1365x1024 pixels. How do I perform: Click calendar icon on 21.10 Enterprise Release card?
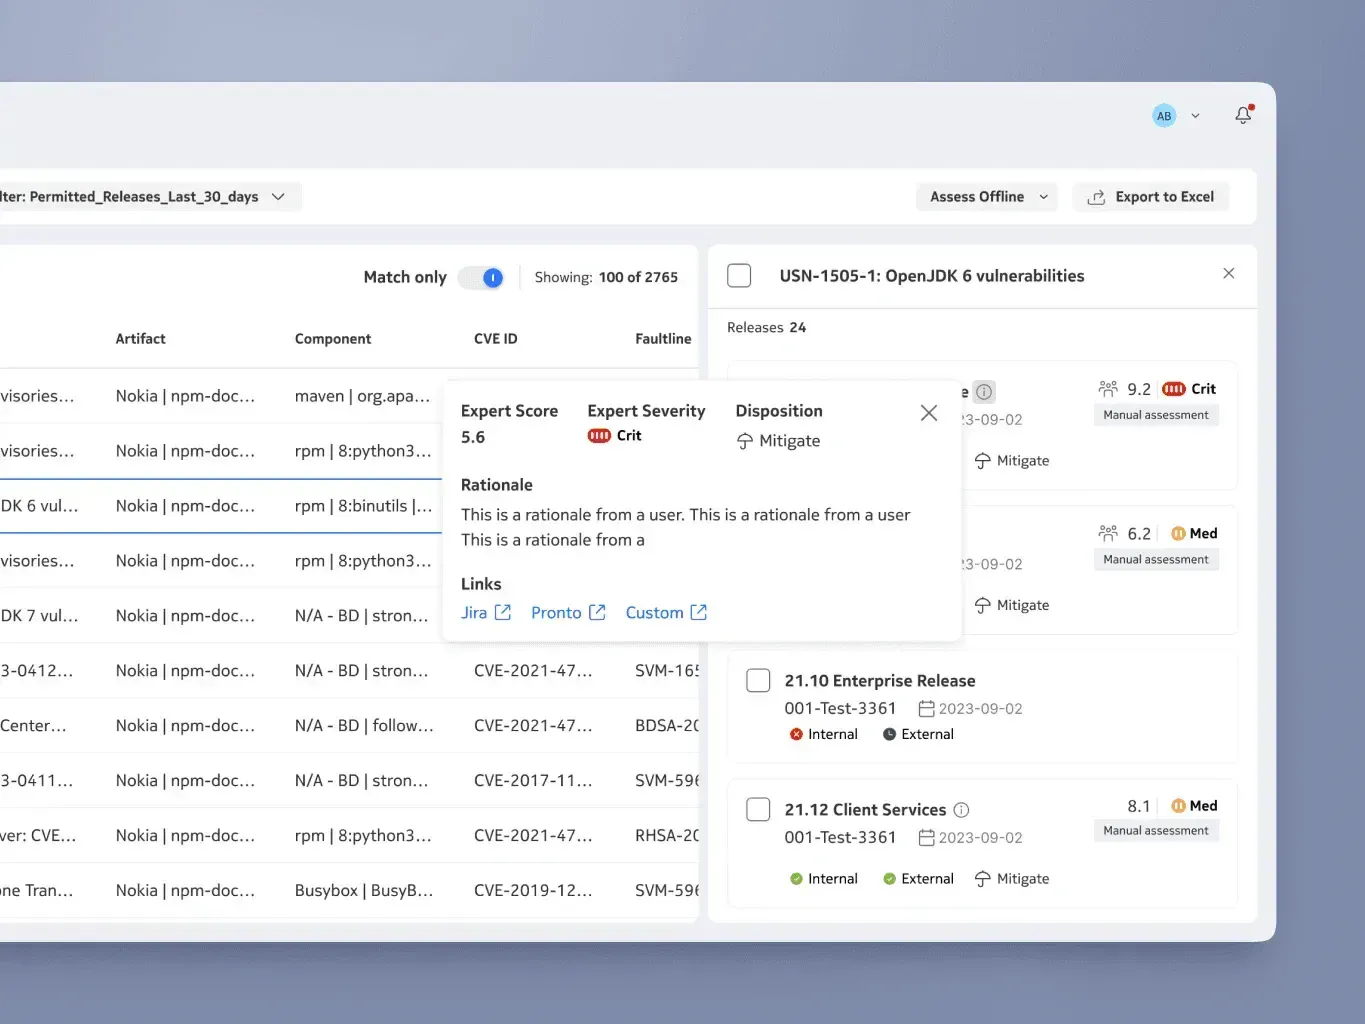[927, 709]
